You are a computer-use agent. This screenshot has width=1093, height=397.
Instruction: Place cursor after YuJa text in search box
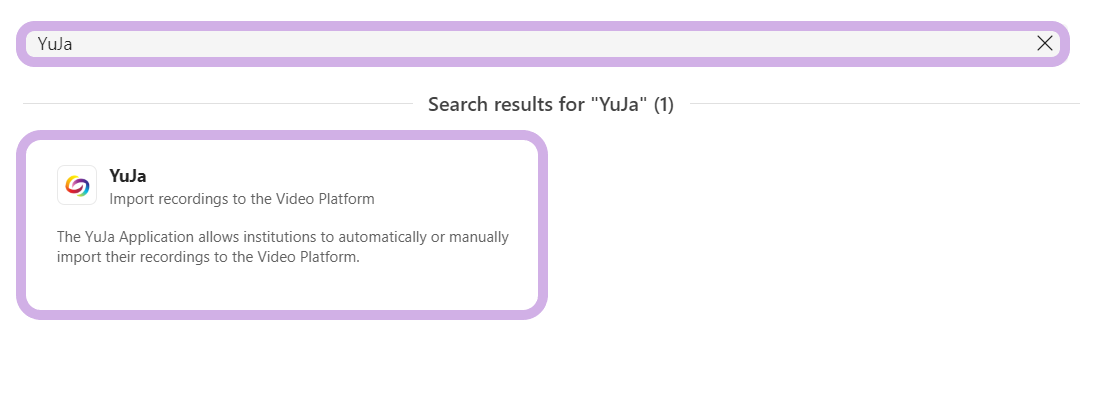[74, 44]
